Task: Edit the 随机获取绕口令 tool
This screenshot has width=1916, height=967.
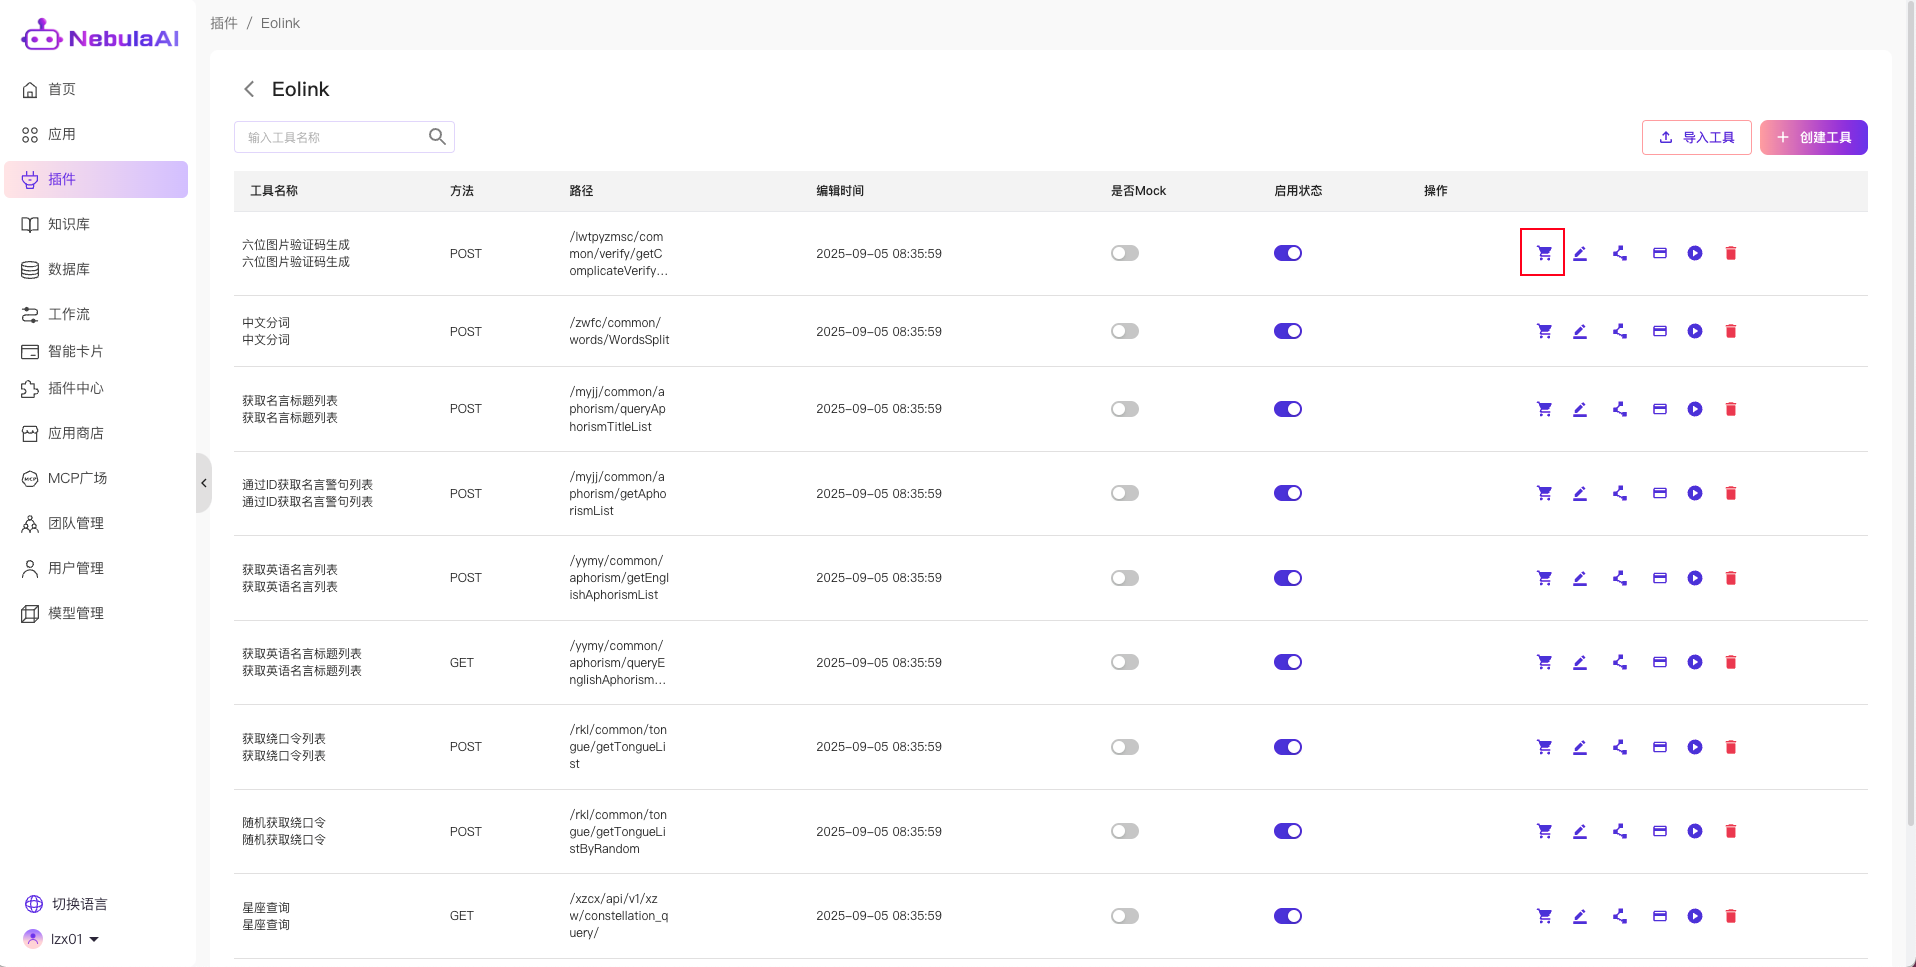Action: [1580, 831]
